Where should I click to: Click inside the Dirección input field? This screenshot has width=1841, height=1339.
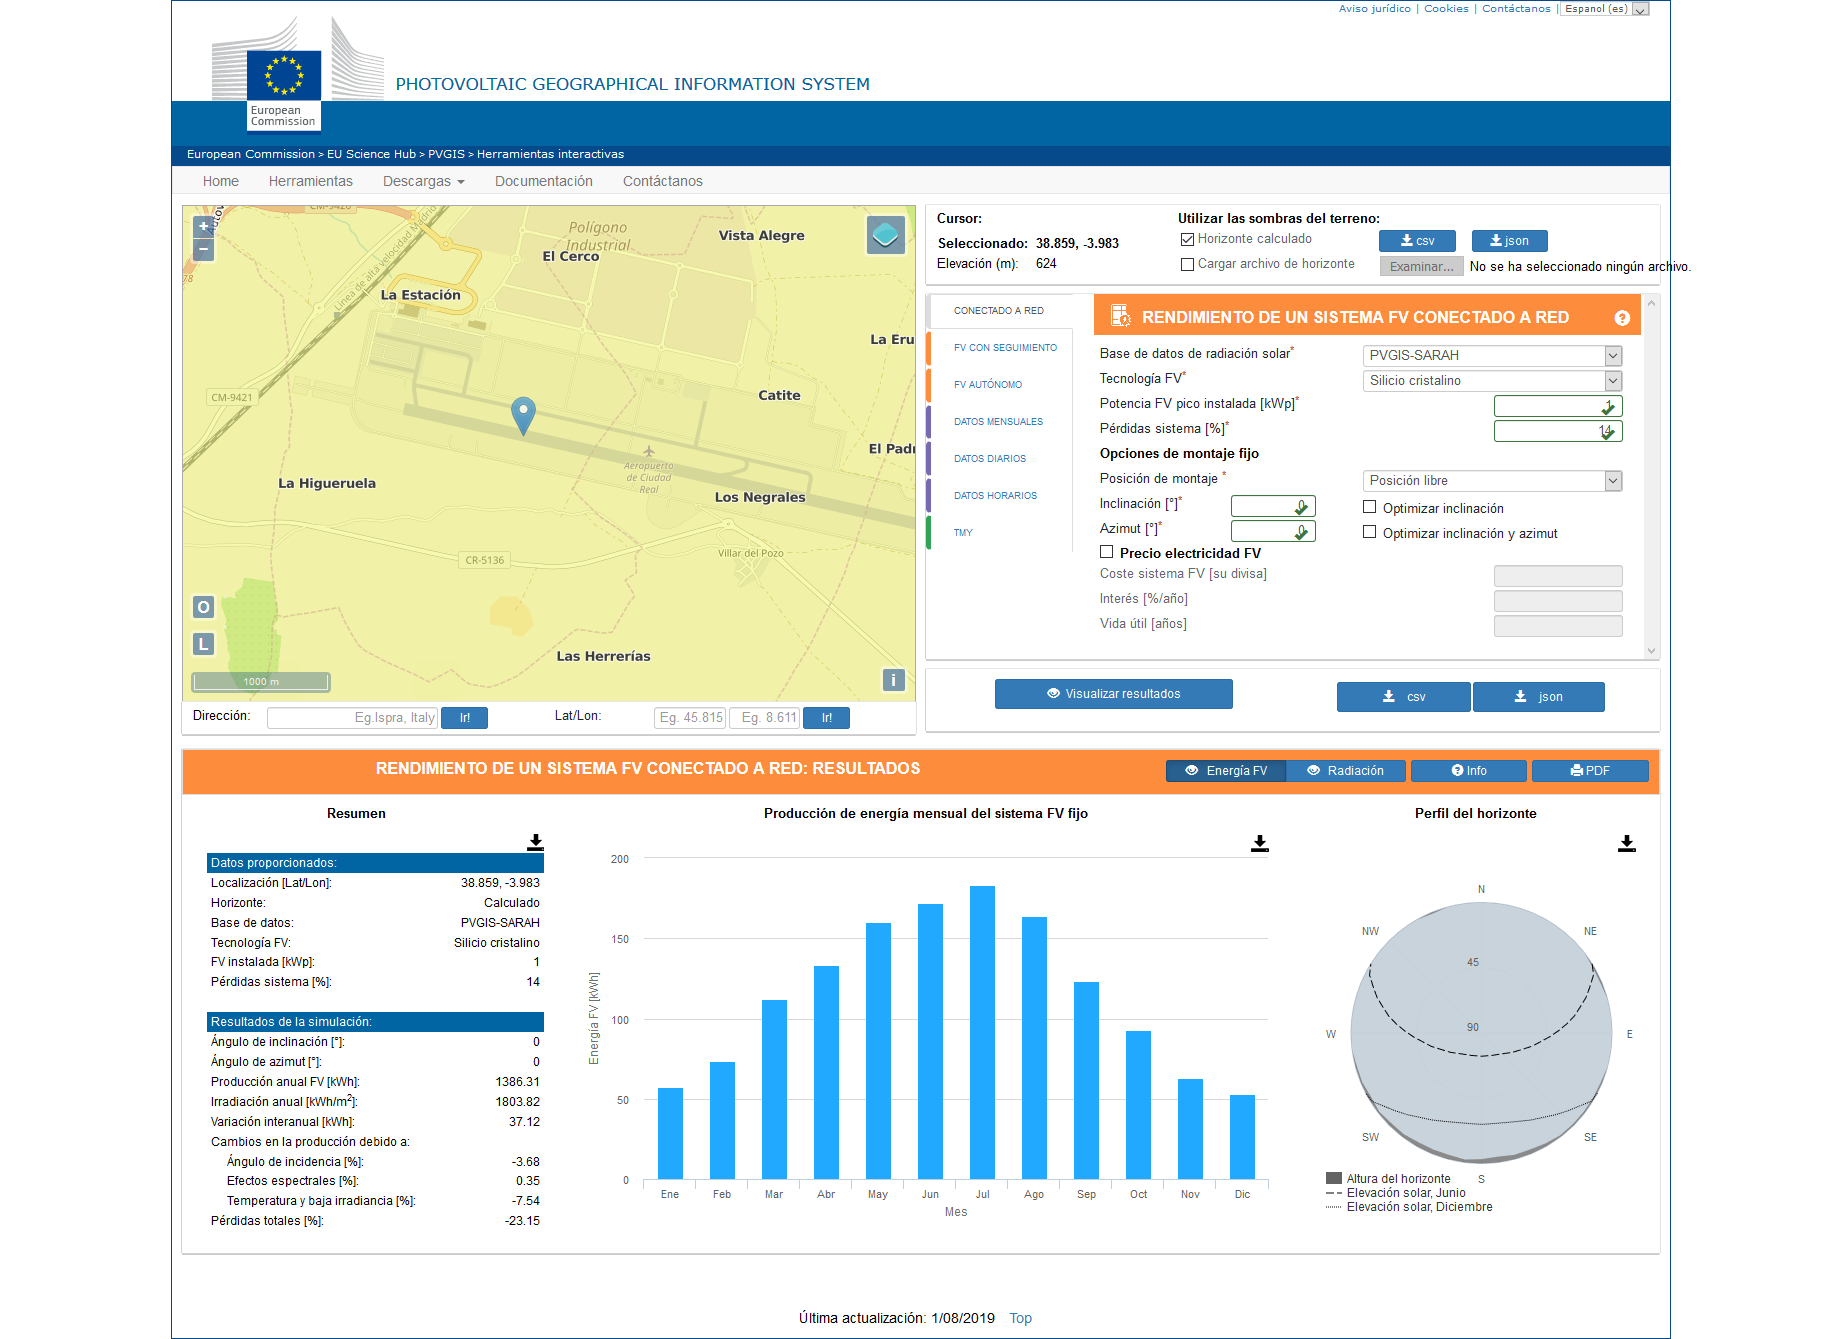click(x=352, y=717)
